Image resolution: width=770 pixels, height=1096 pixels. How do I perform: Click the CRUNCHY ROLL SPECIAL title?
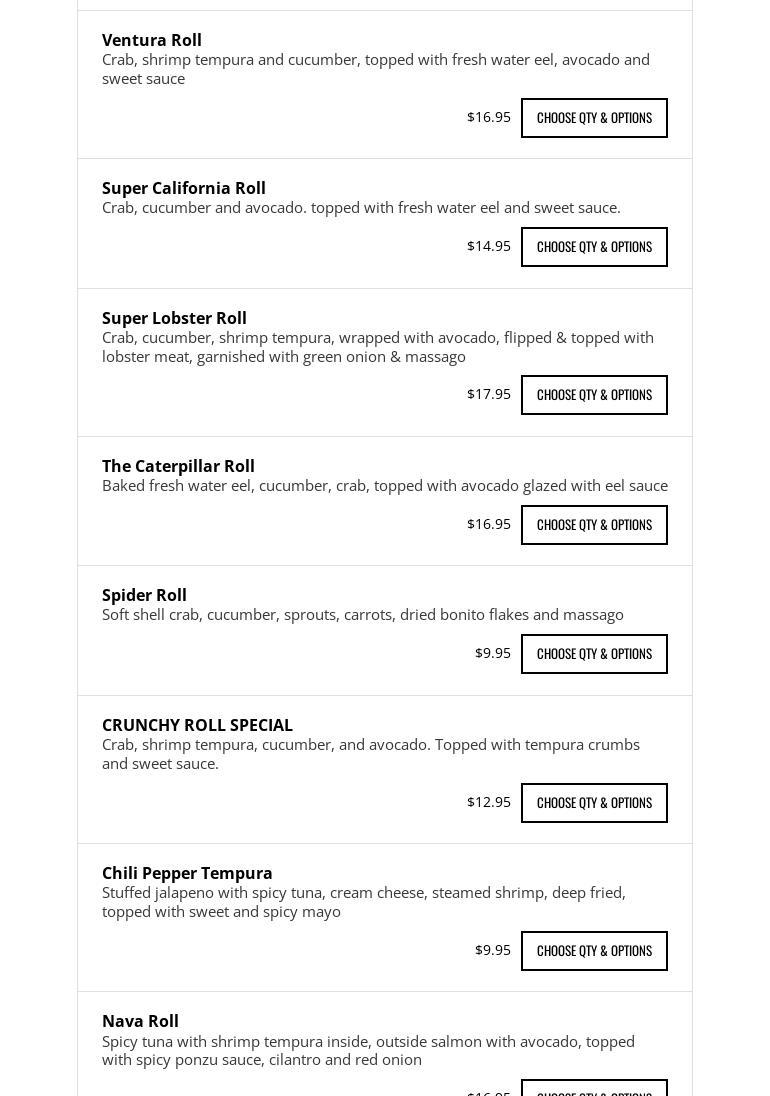197,725
